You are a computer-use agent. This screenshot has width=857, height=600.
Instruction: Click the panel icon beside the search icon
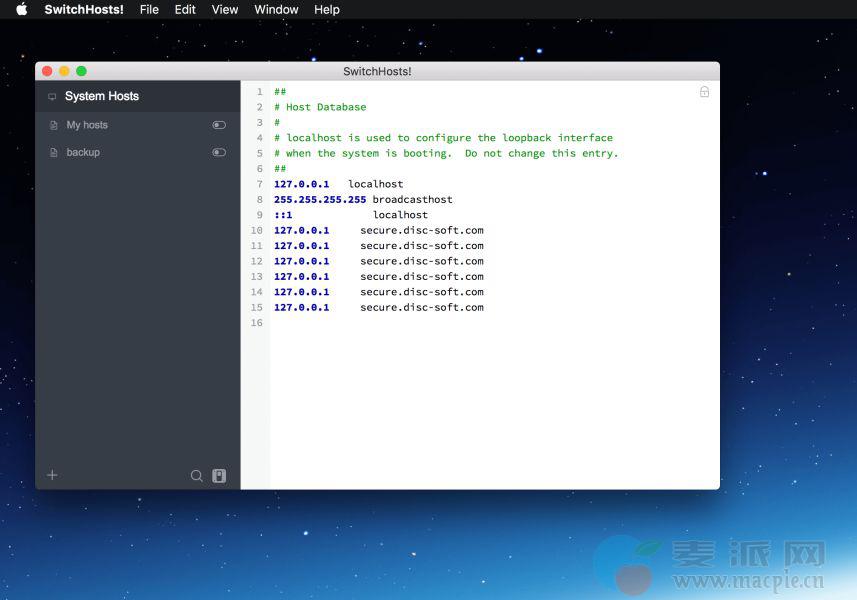(219, 476)
